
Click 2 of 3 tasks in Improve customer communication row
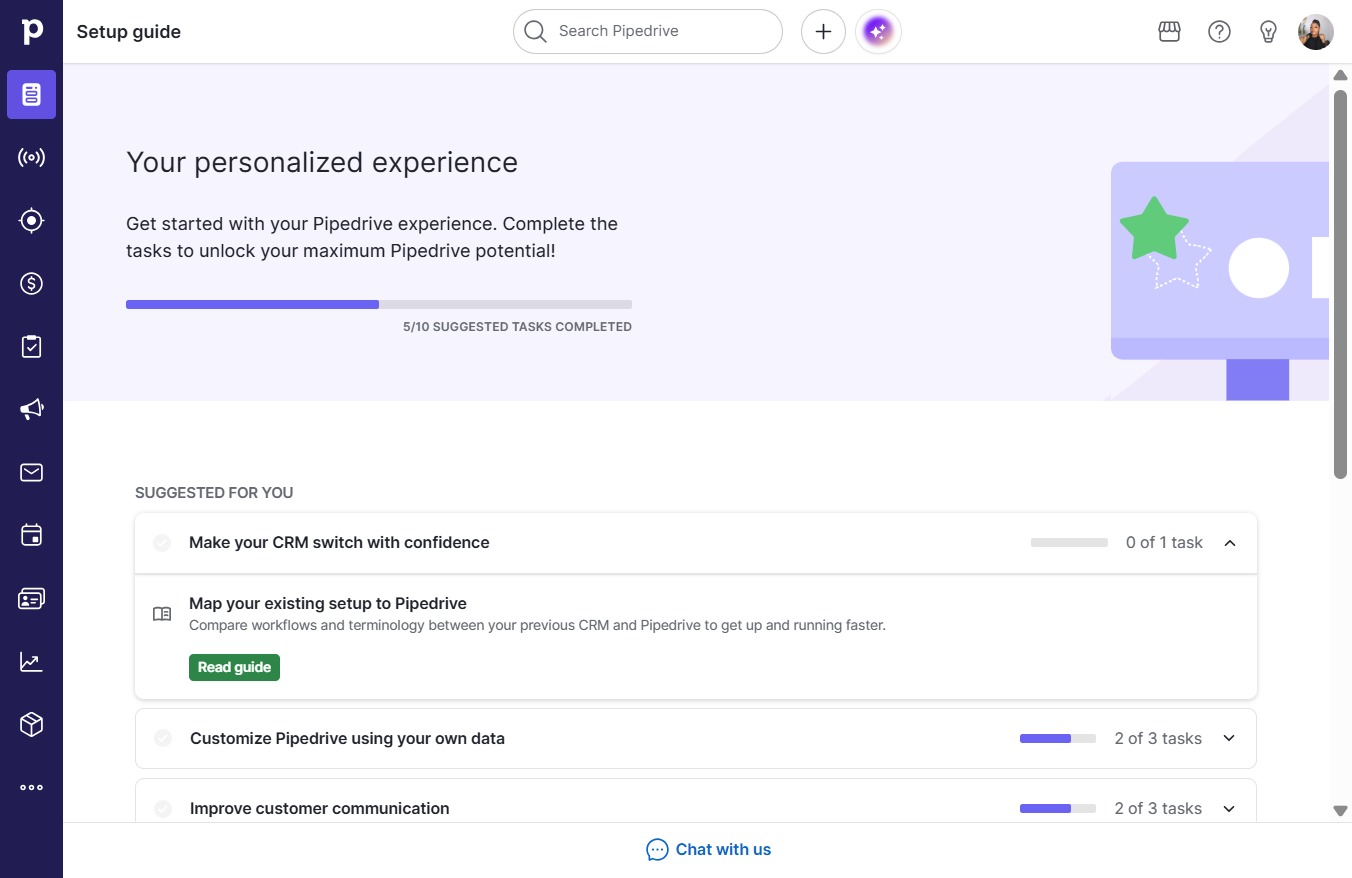point(1158,809)
